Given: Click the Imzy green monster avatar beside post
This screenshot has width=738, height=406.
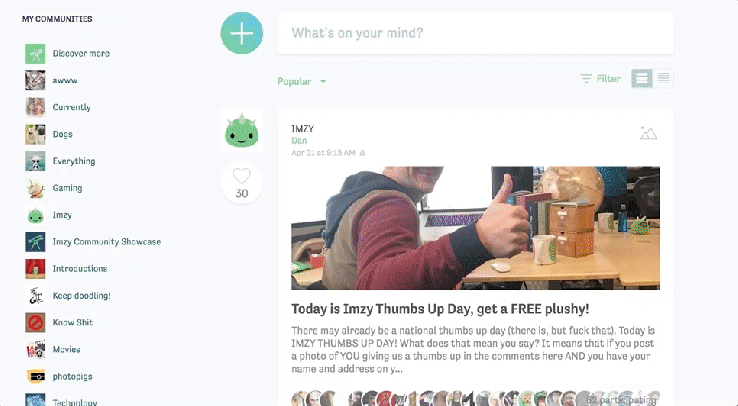Looking at the screenshot, I should coord(241,130).
